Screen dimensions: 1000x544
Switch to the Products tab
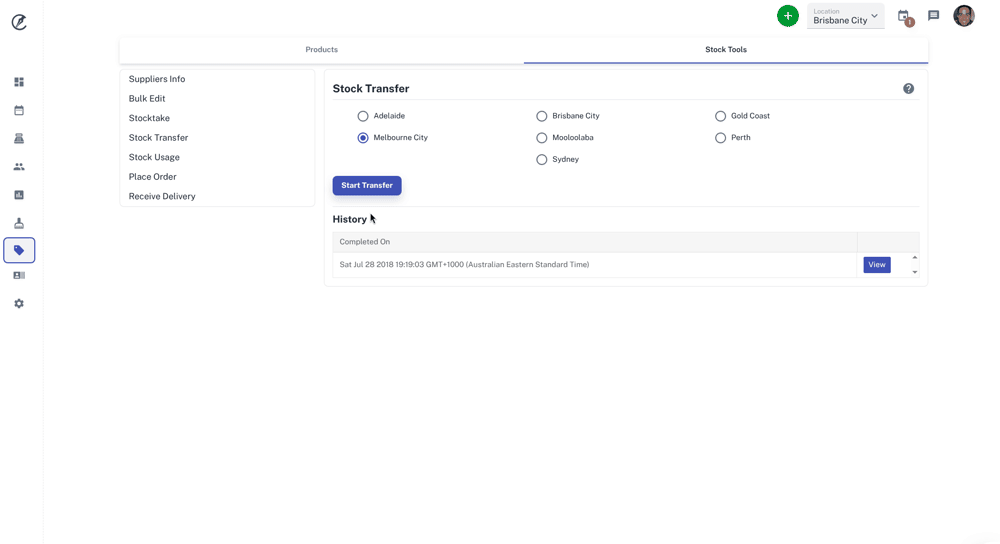321,50
